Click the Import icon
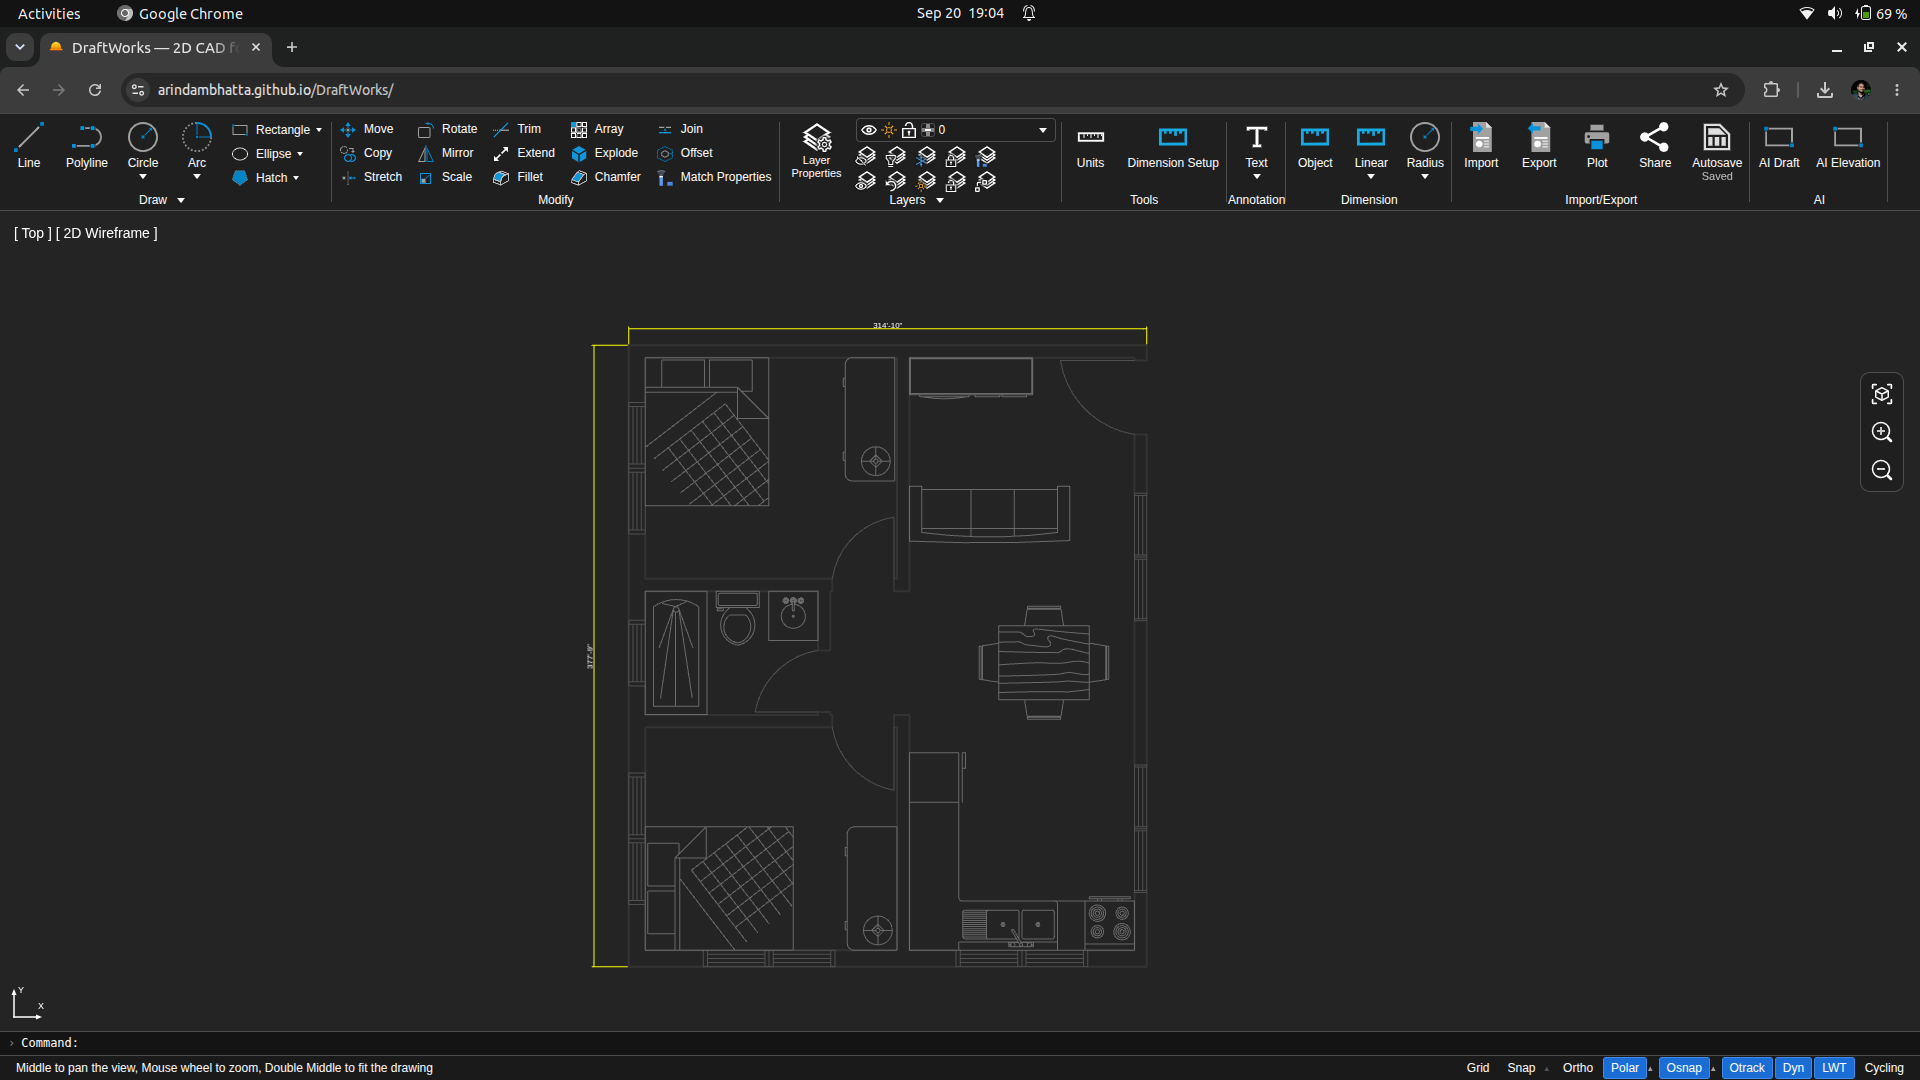The image size is (1920, 1080). tap(1481, 146)
